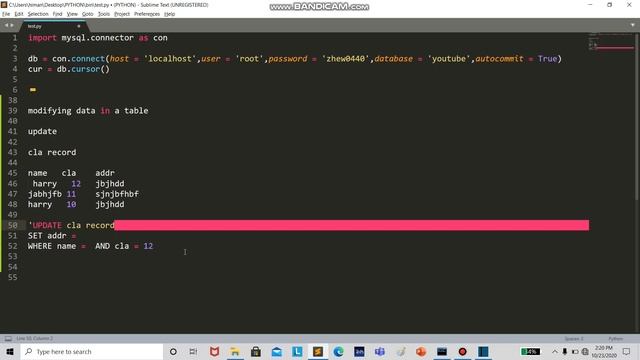Show hidden system tray icons

(x=555, y=351)
